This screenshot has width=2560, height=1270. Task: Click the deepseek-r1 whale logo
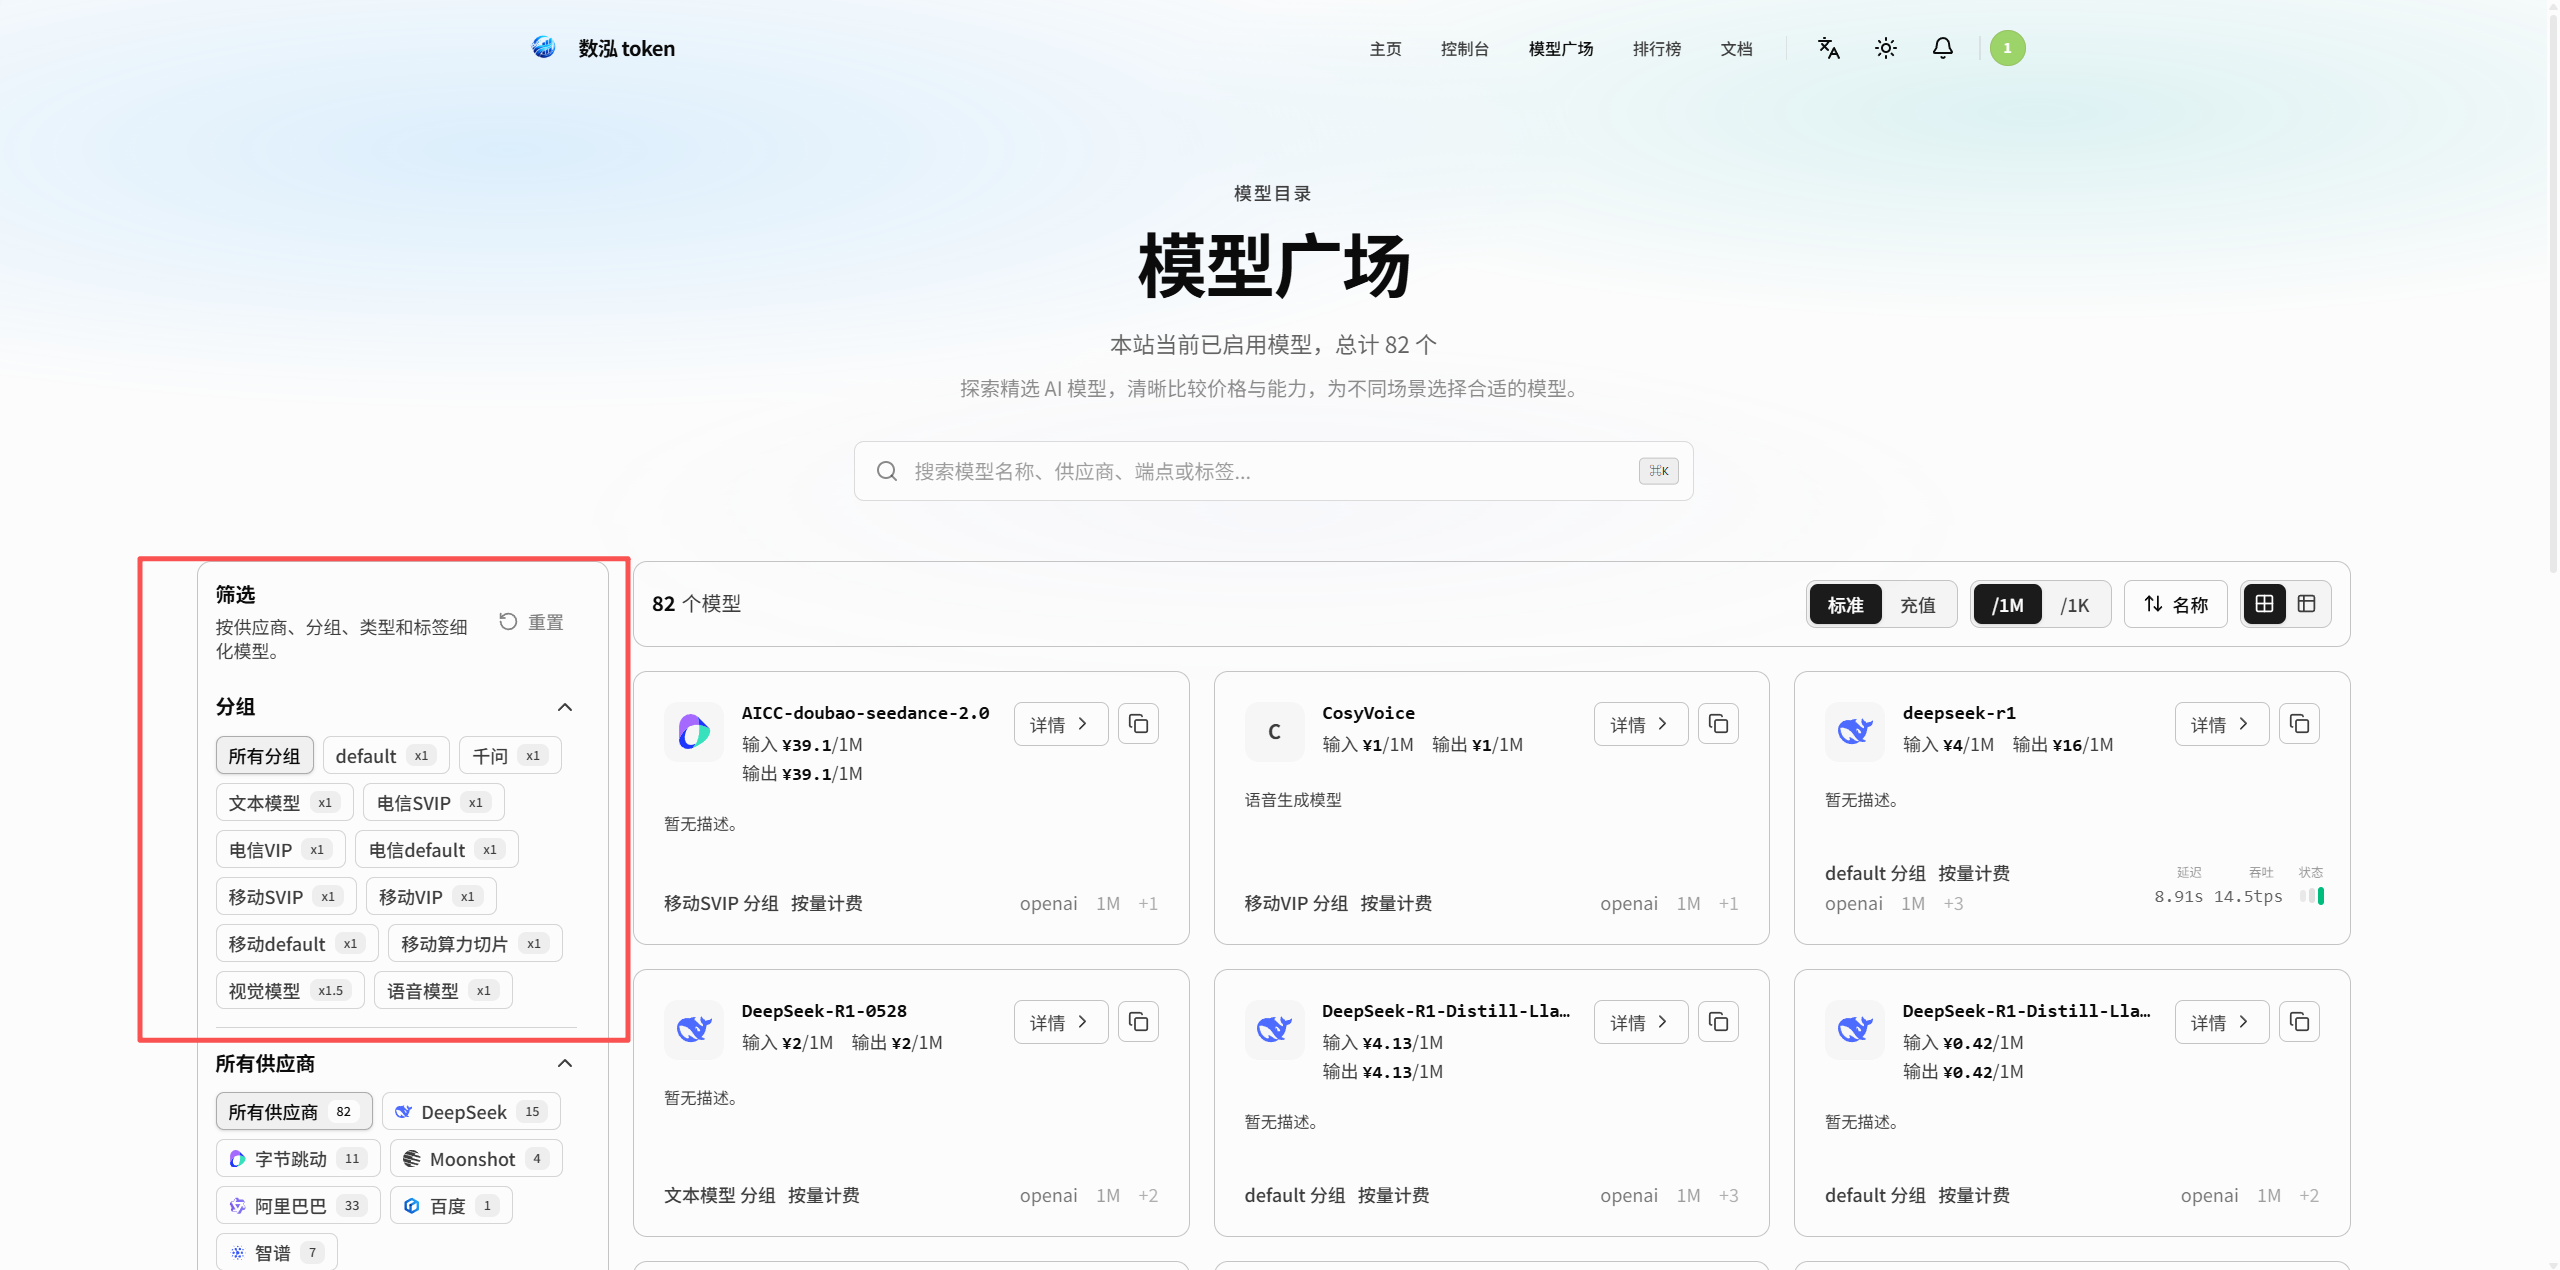coord(1855,732)
